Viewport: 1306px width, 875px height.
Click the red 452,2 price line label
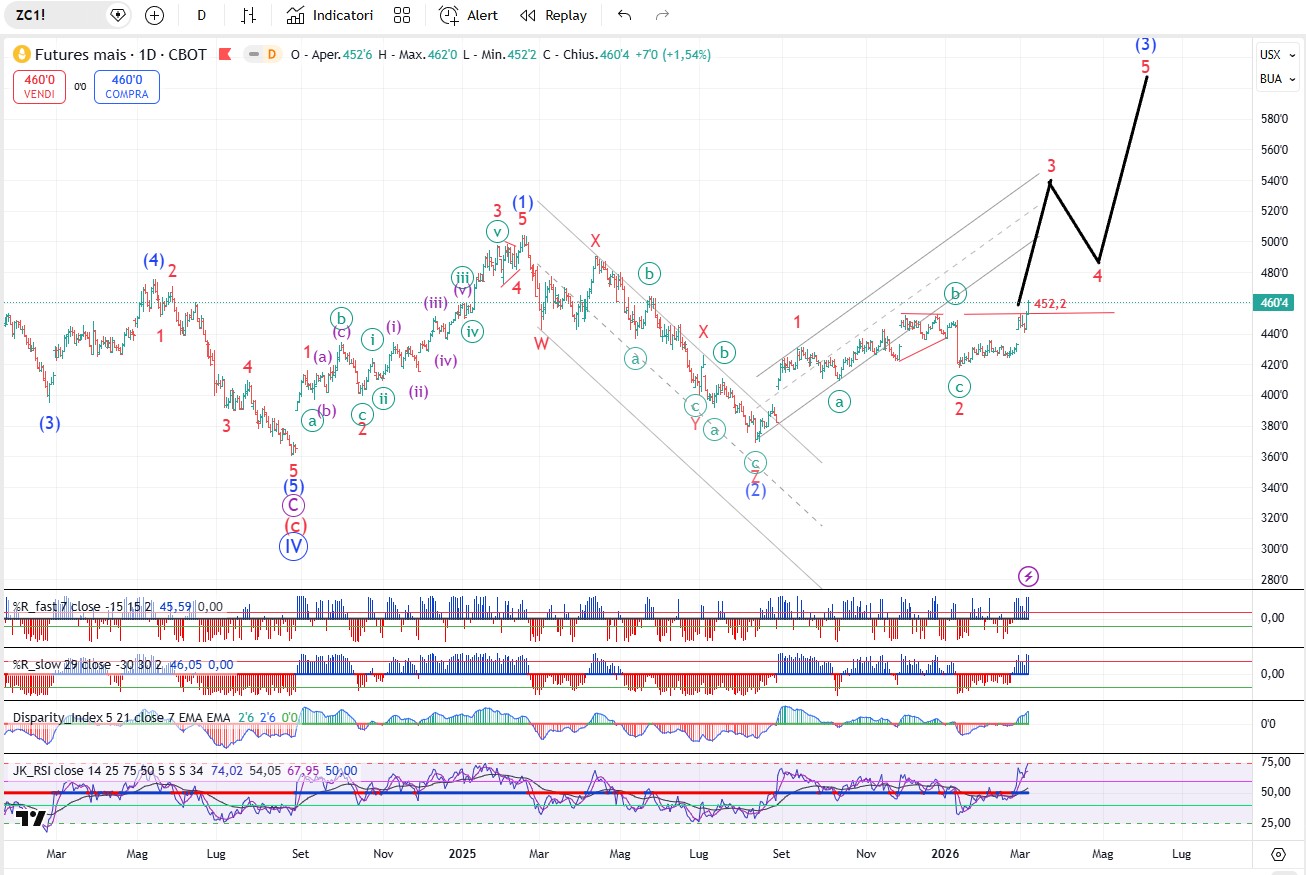(x=1050, y=304)
